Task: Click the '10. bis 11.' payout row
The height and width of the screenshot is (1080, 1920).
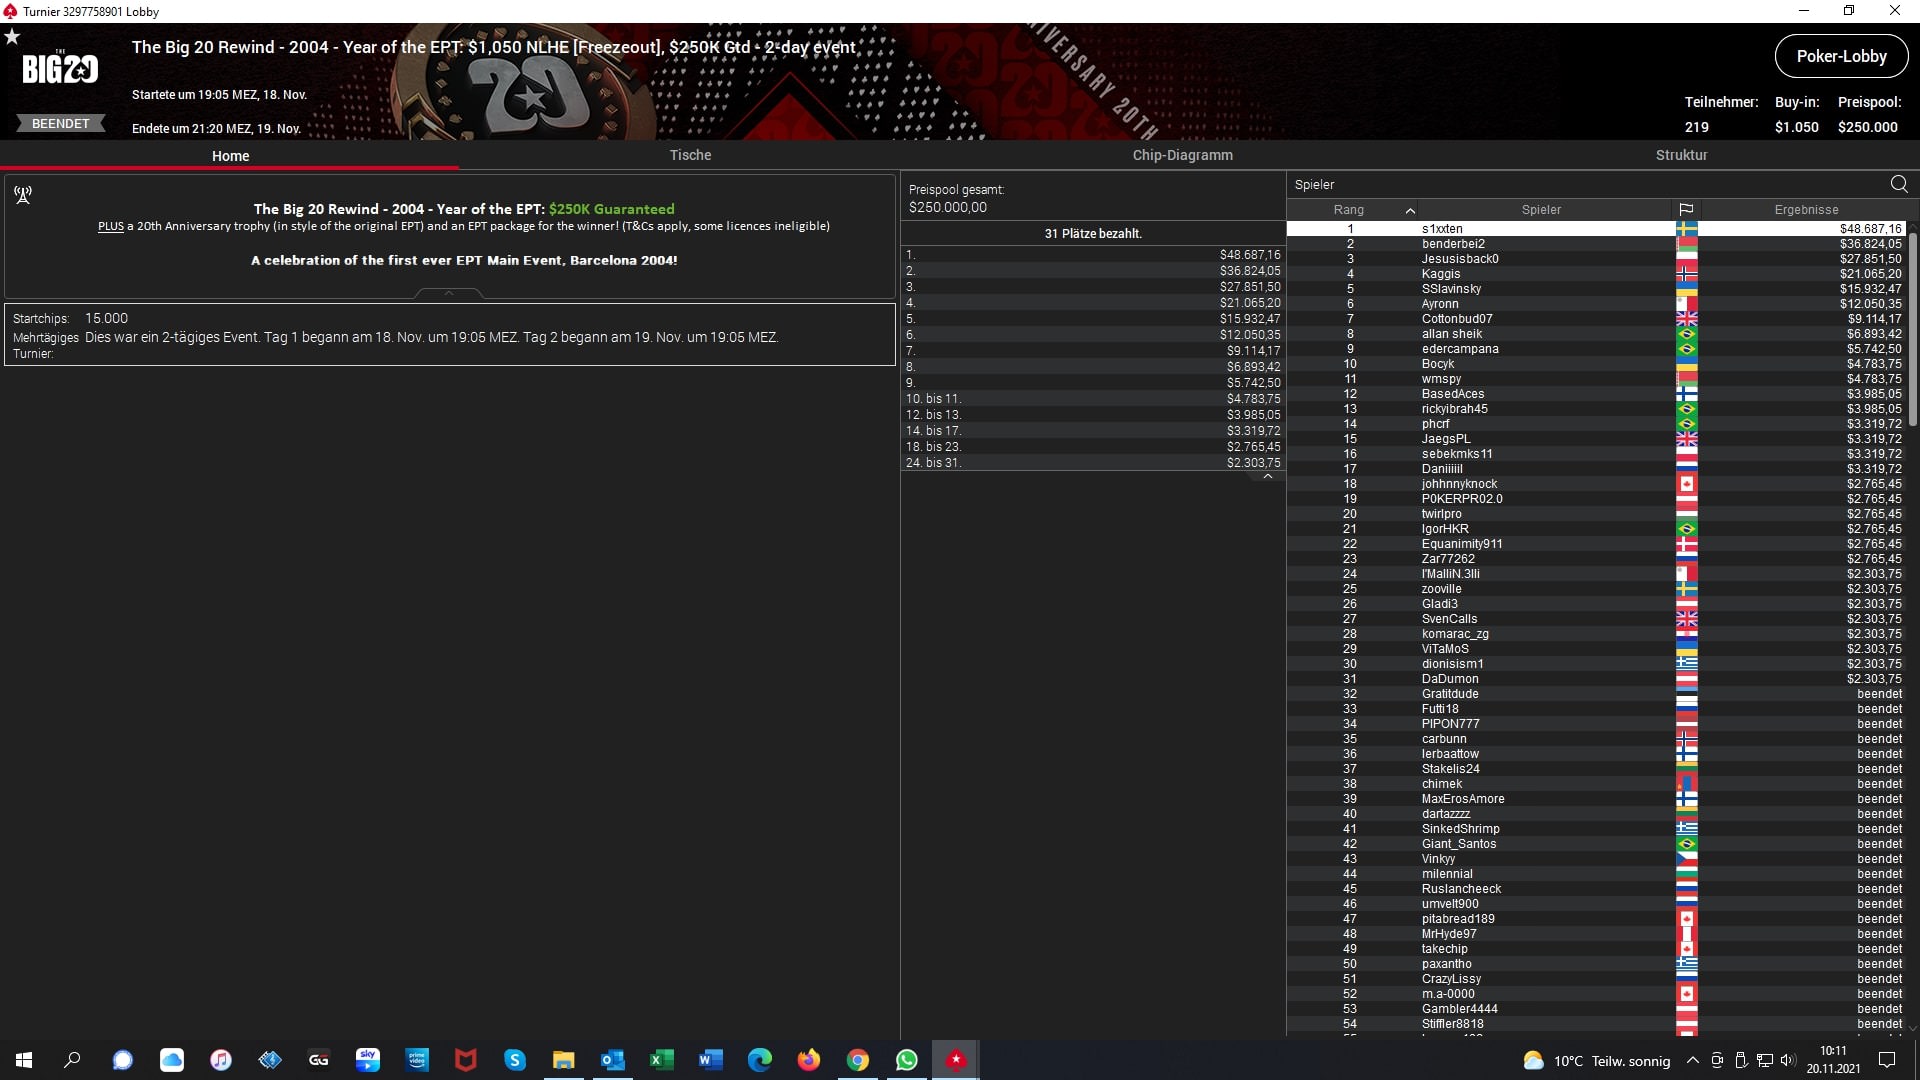Action: pos(1093,399)
